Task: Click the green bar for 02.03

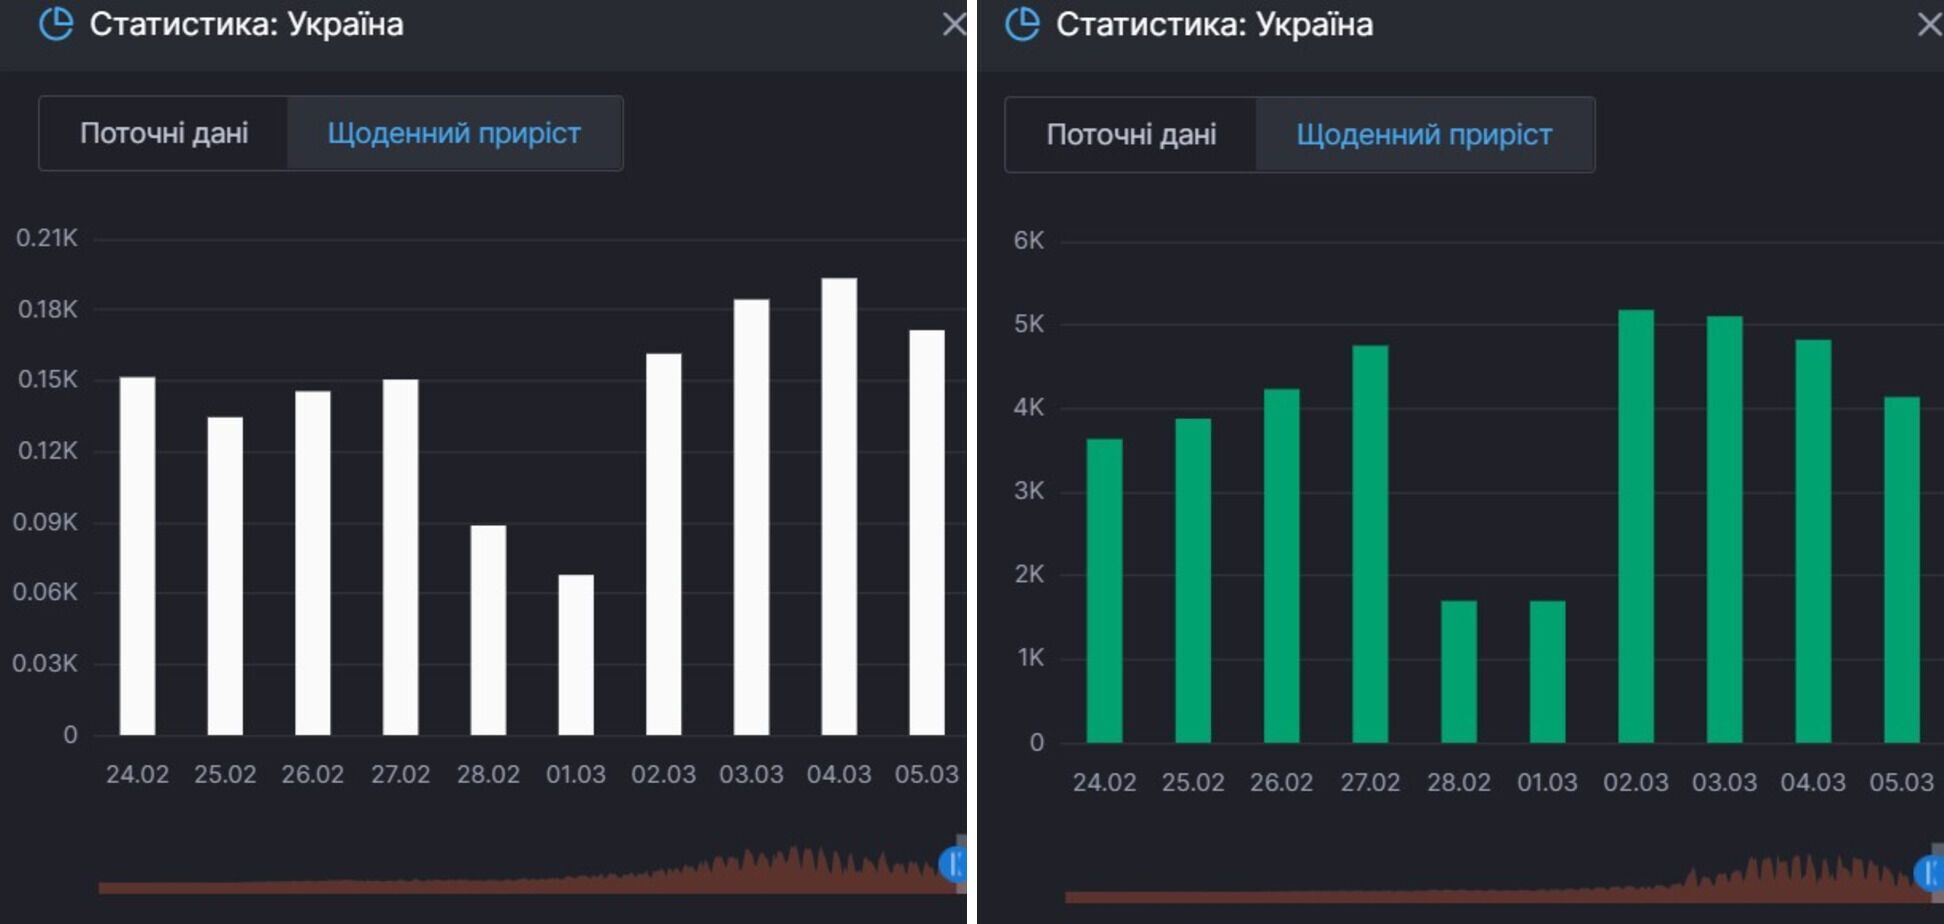Action: point(1636,526)
